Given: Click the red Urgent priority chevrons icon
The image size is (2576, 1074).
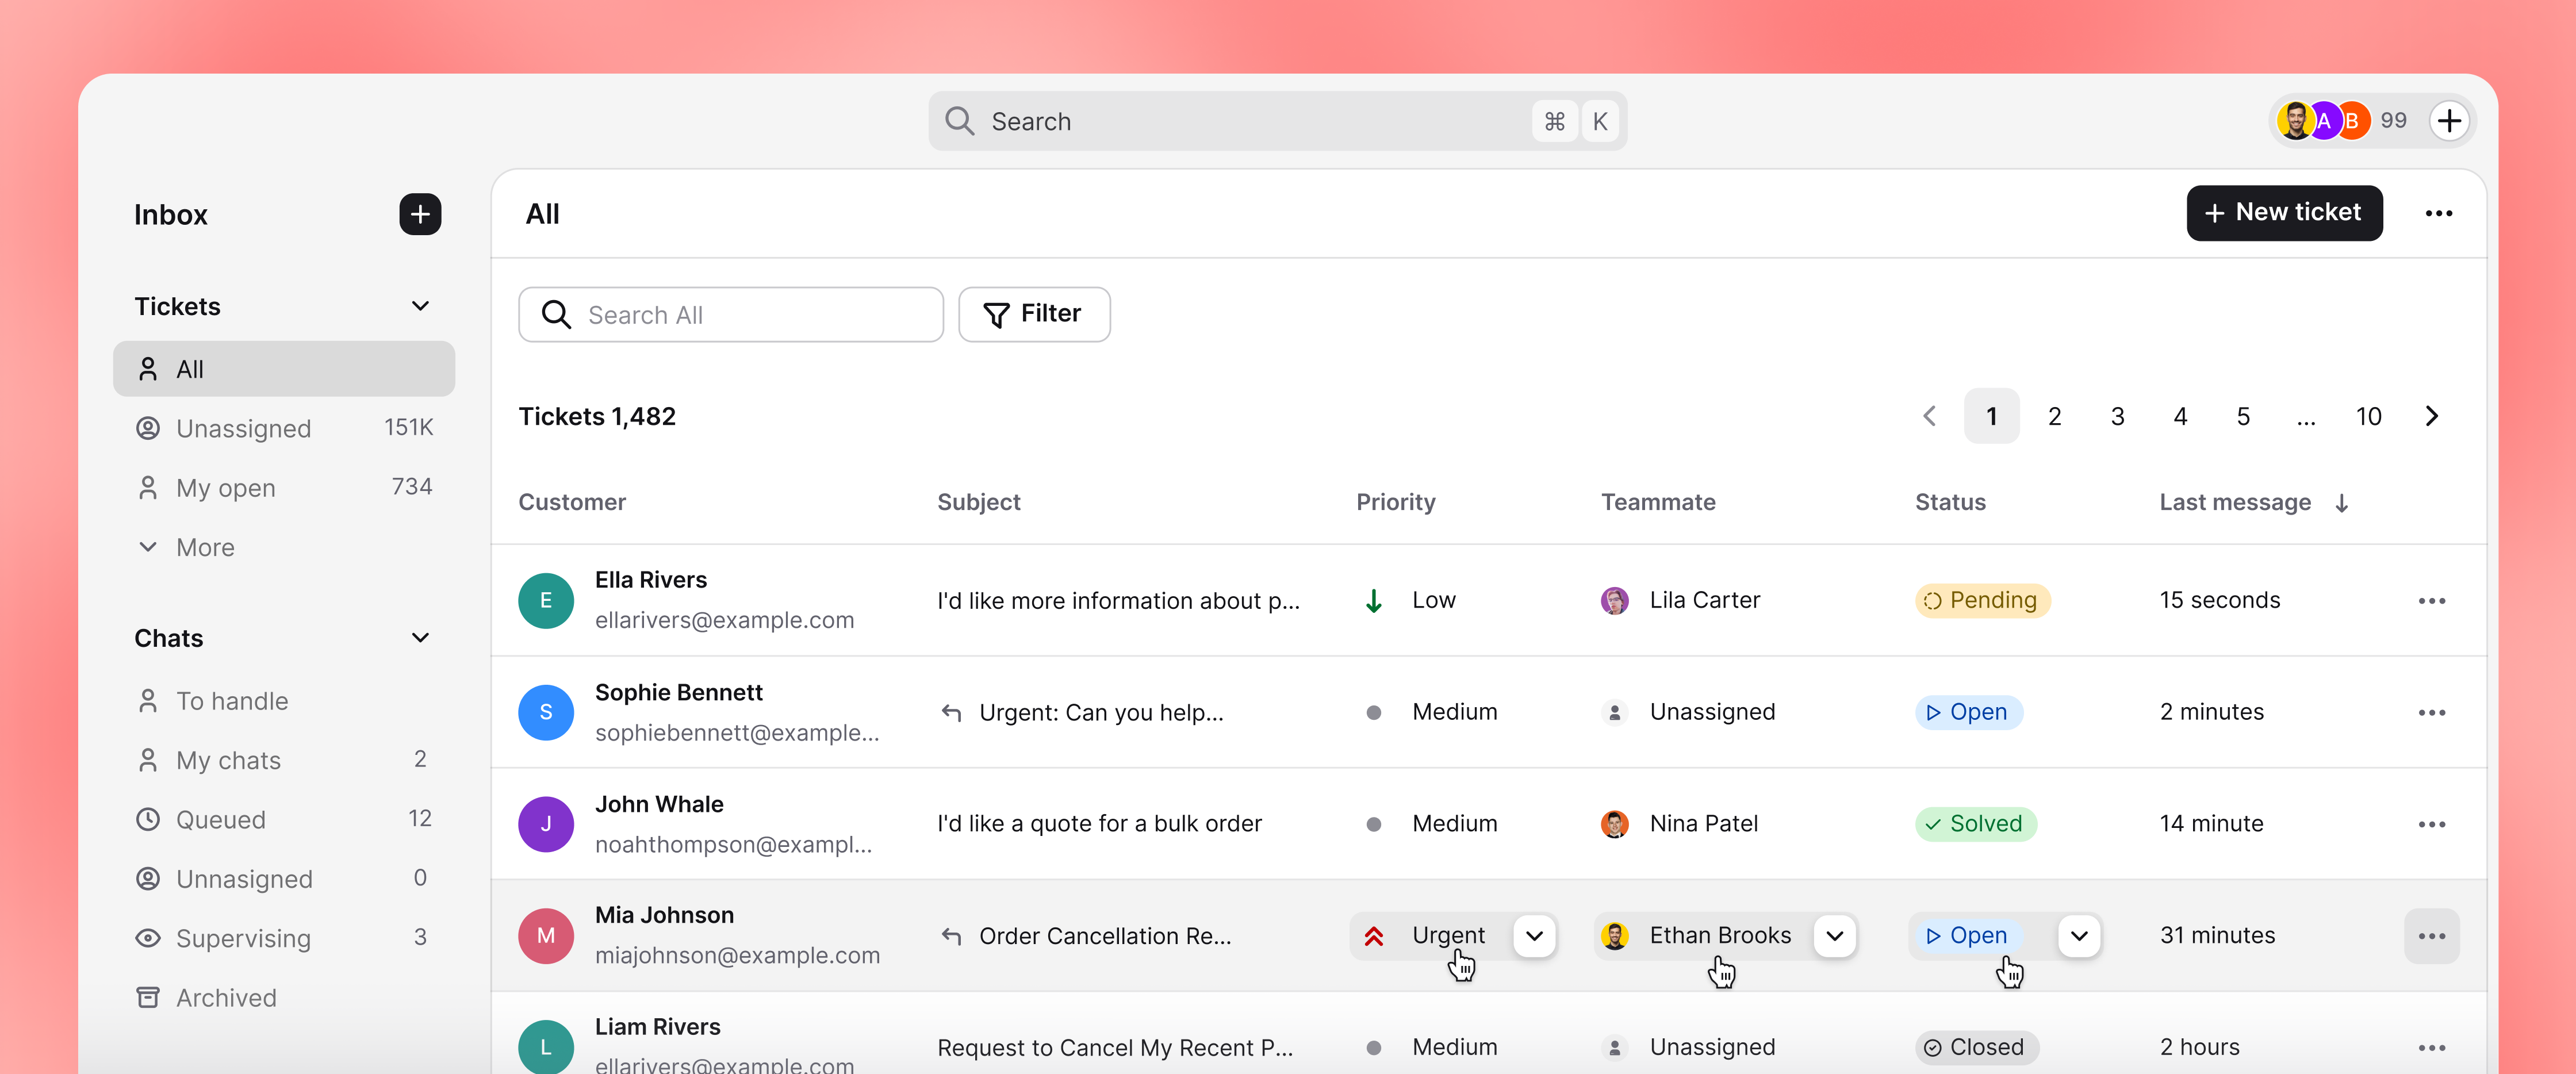Looking at the screenshot, I should (x=1373, y=936).
